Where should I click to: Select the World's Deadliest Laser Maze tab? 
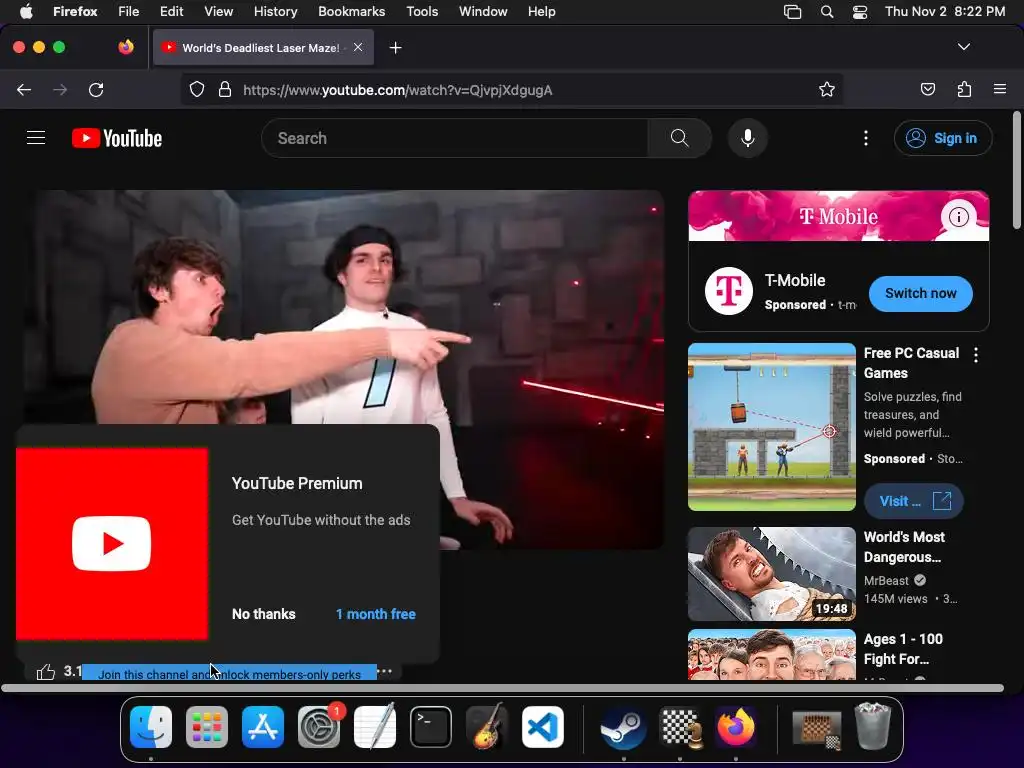point(263,47)
